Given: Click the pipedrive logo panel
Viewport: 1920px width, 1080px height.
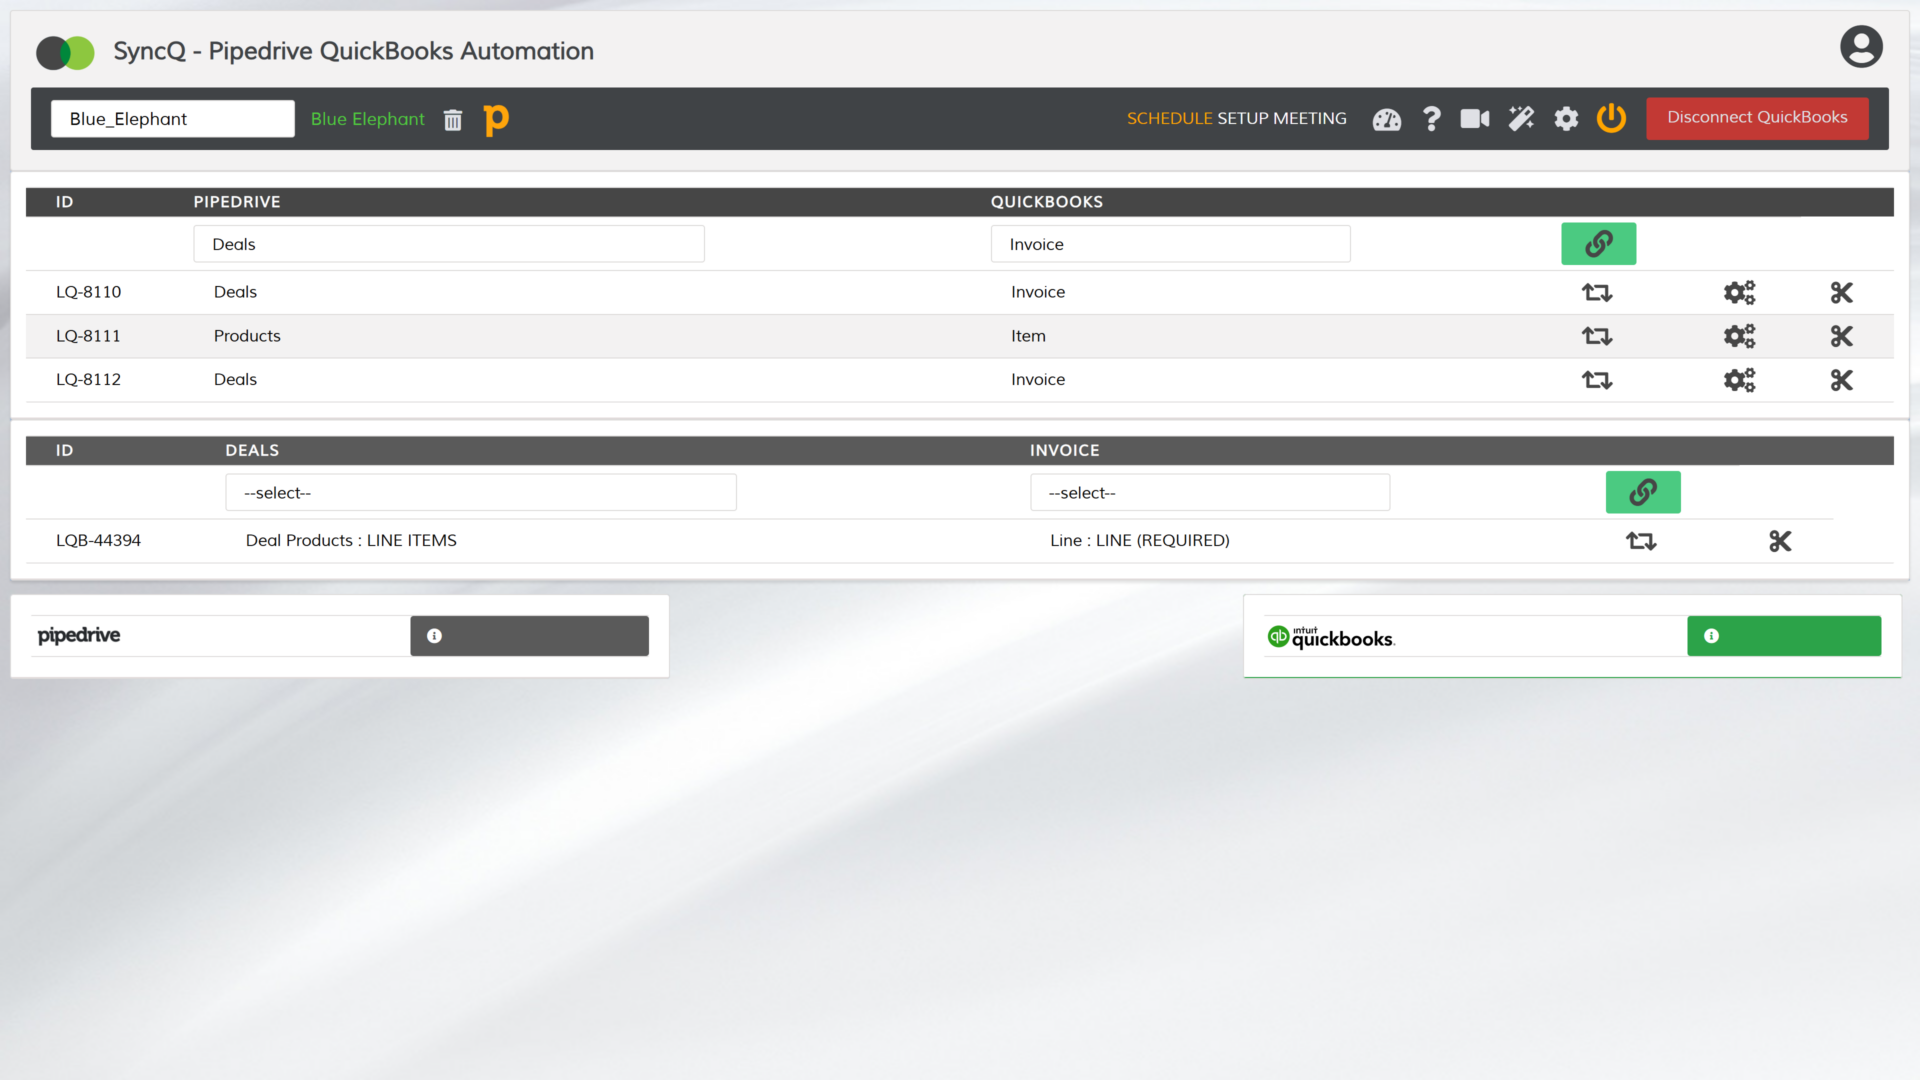Looking at the screenshot, I should coord(79,636).
